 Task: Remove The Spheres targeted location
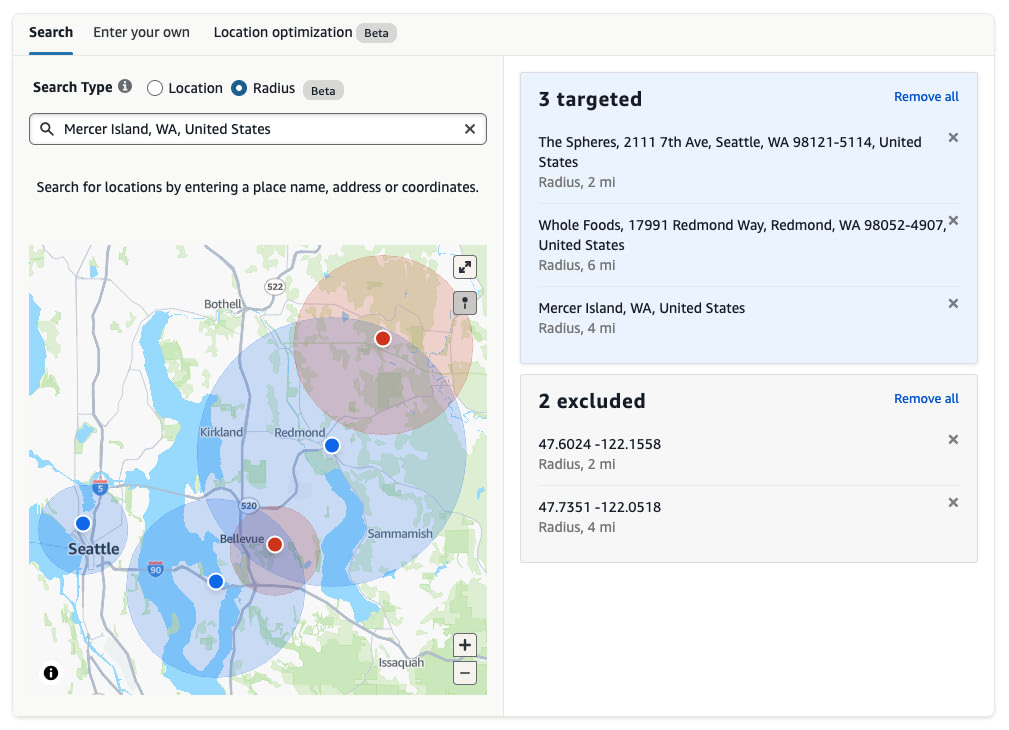953,137
